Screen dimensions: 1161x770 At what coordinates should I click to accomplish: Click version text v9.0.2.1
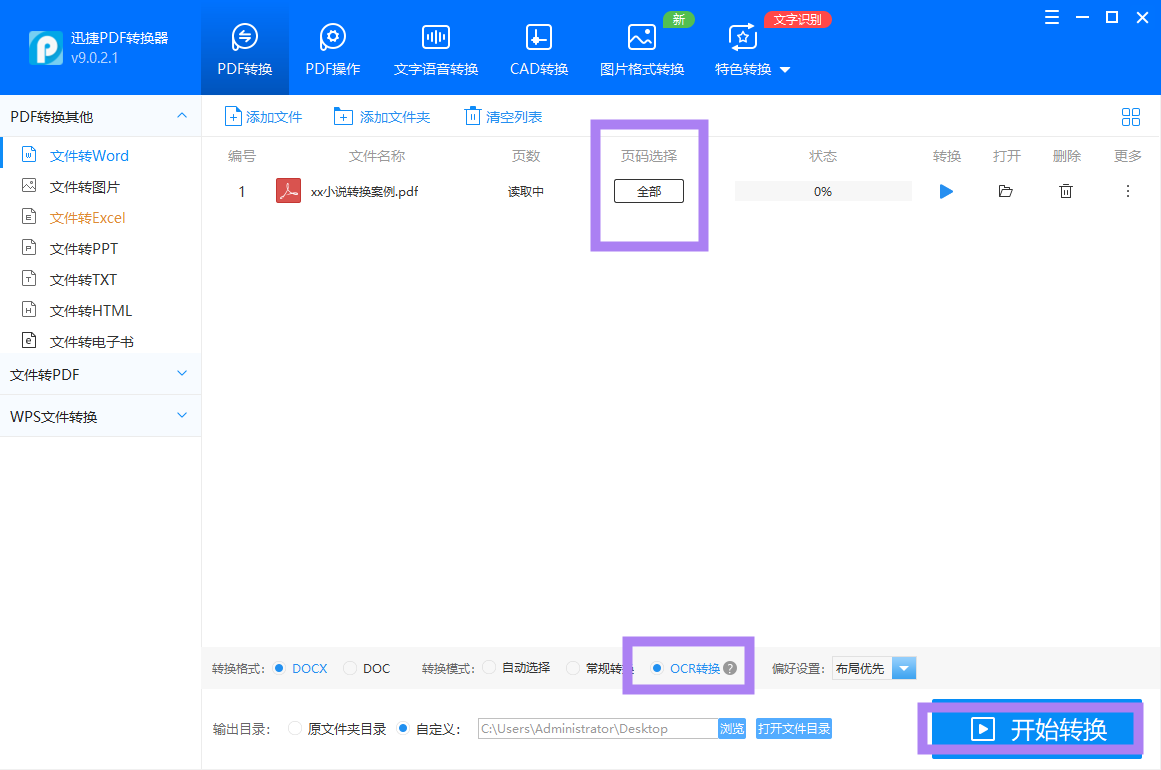pyautogui.click(x=95, y=58)
